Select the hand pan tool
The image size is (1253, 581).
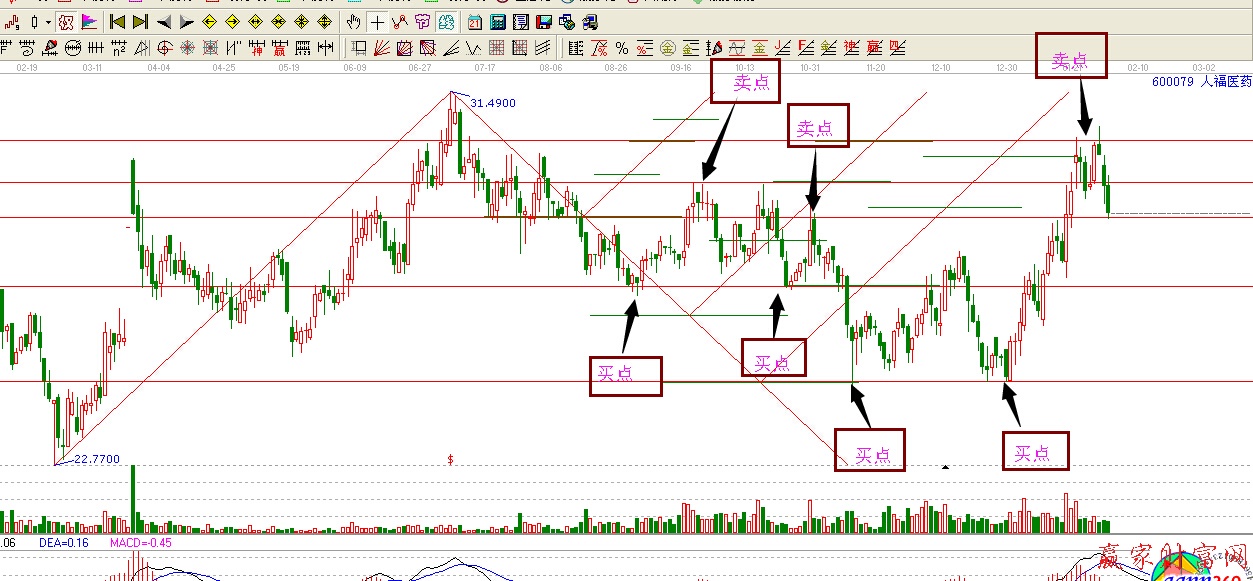[354, 21]
